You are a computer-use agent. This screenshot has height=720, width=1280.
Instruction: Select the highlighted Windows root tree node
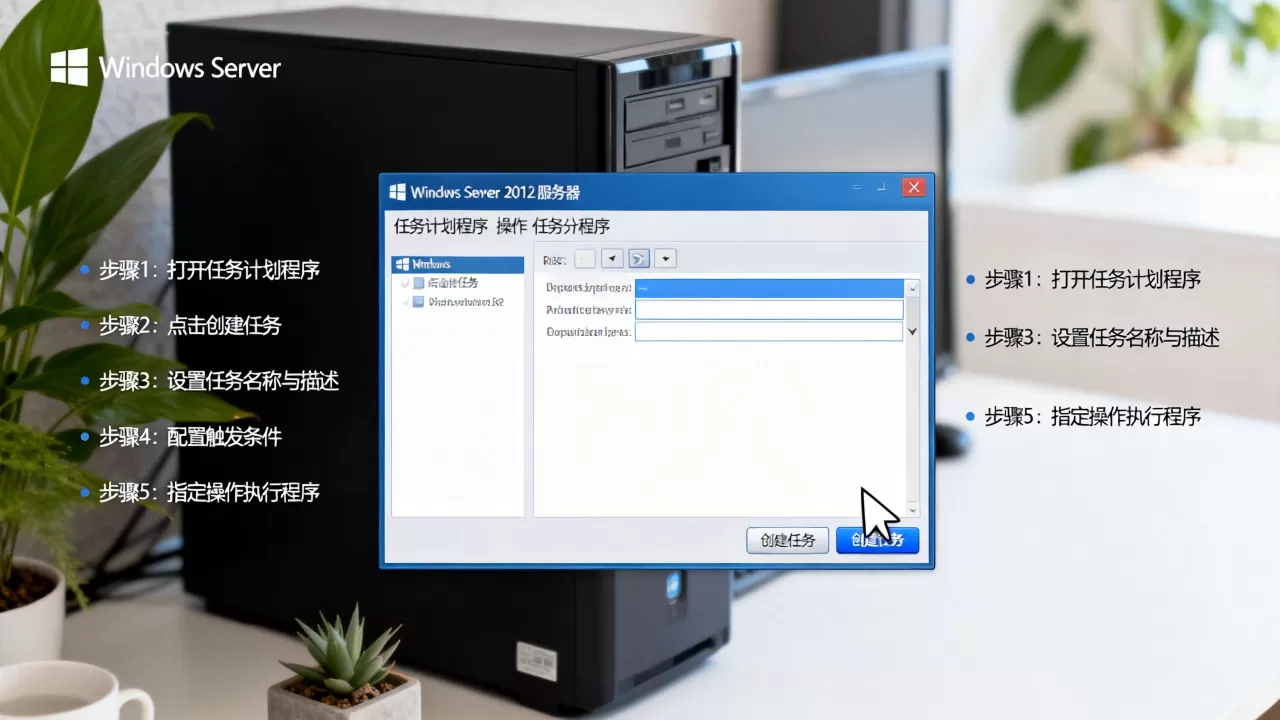click(458, 265)
